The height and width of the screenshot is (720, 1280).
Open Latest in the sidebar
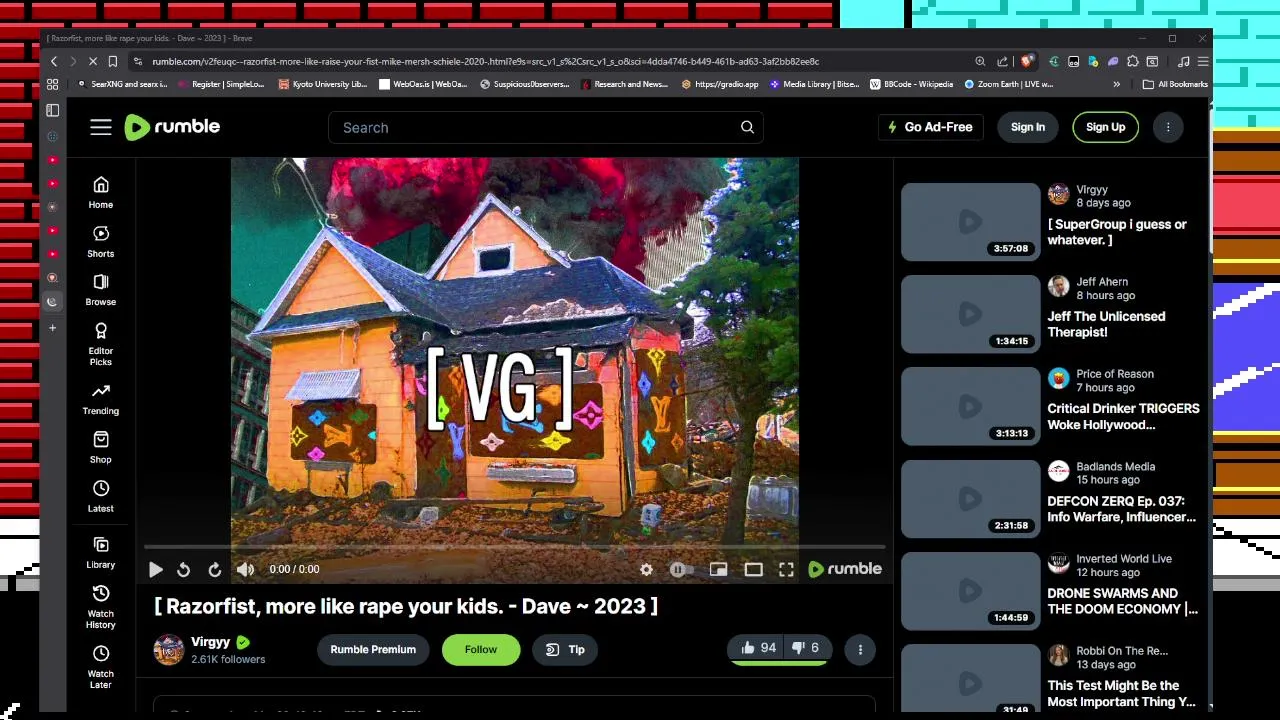tap(101, 496)
